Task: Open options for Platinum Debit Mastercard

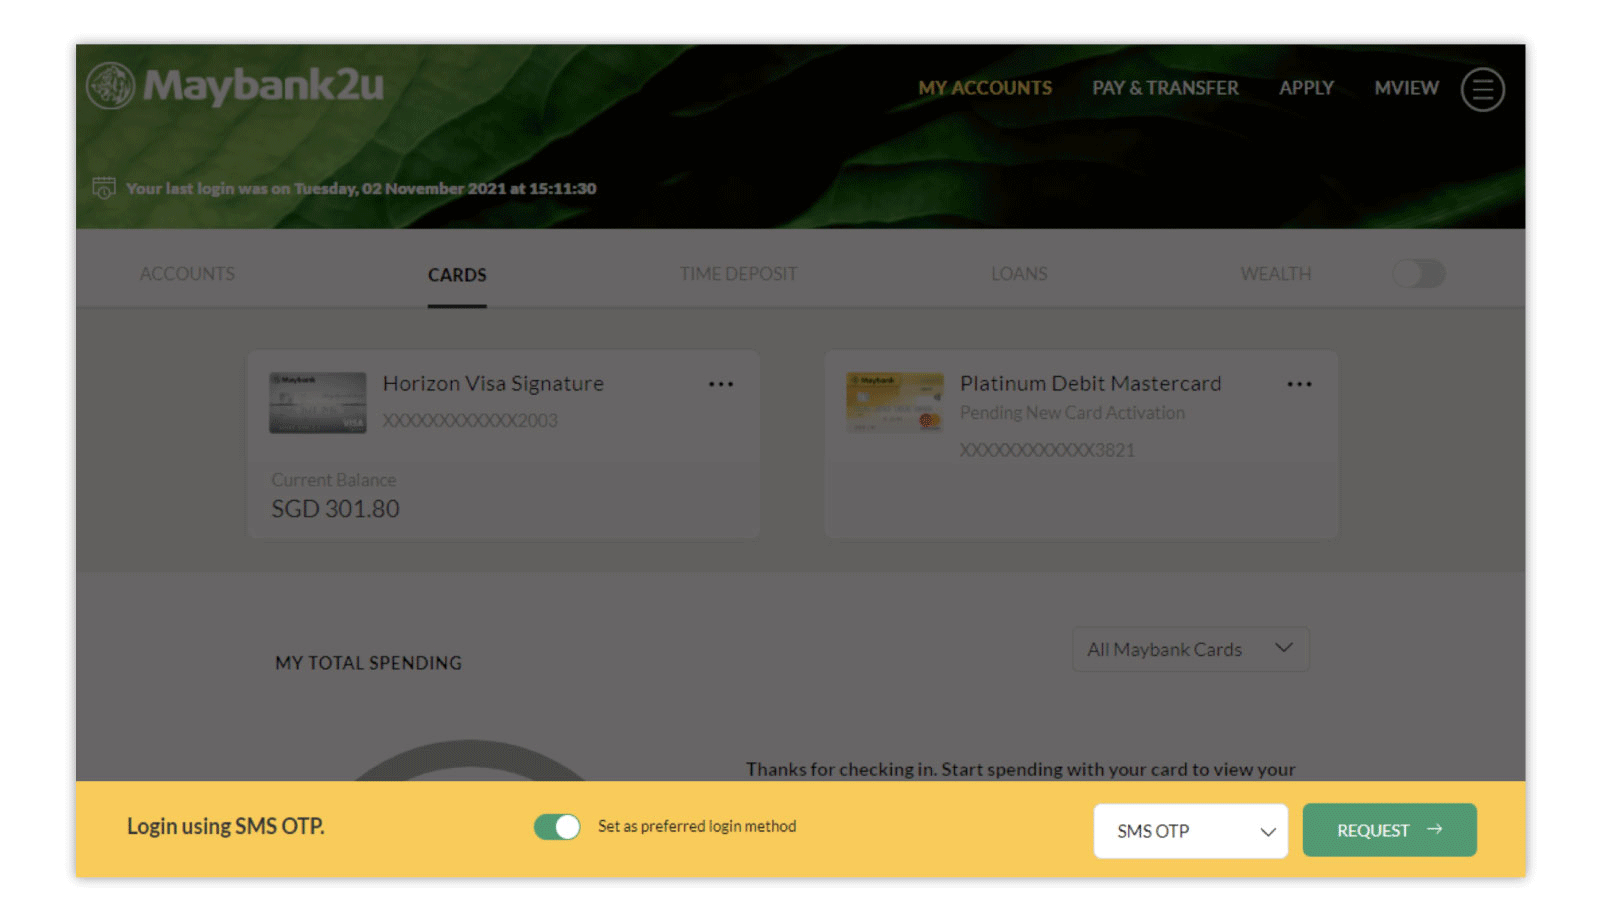Action: click(x=1299, y=384)
